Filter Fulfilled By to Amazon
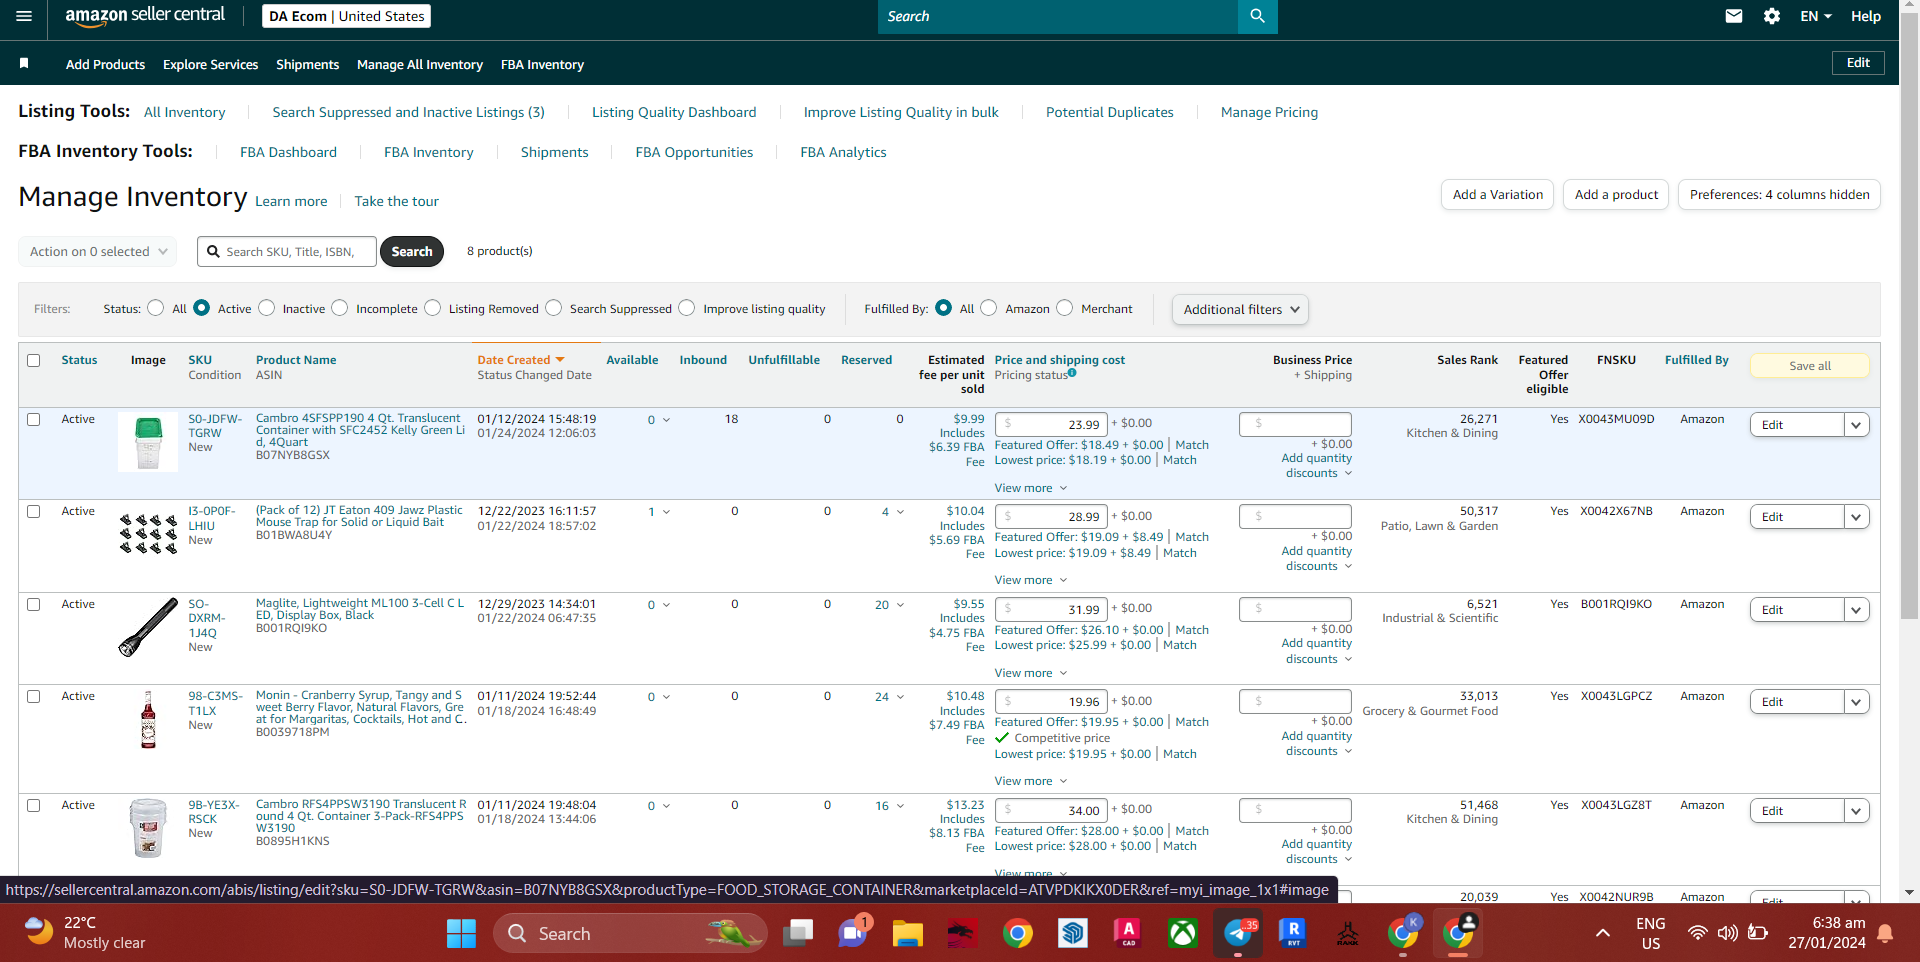 (x=989, y=308)
